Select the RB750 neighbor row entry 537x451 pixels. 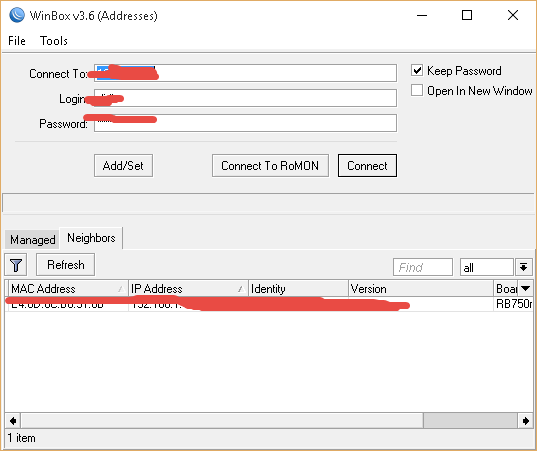269,304
